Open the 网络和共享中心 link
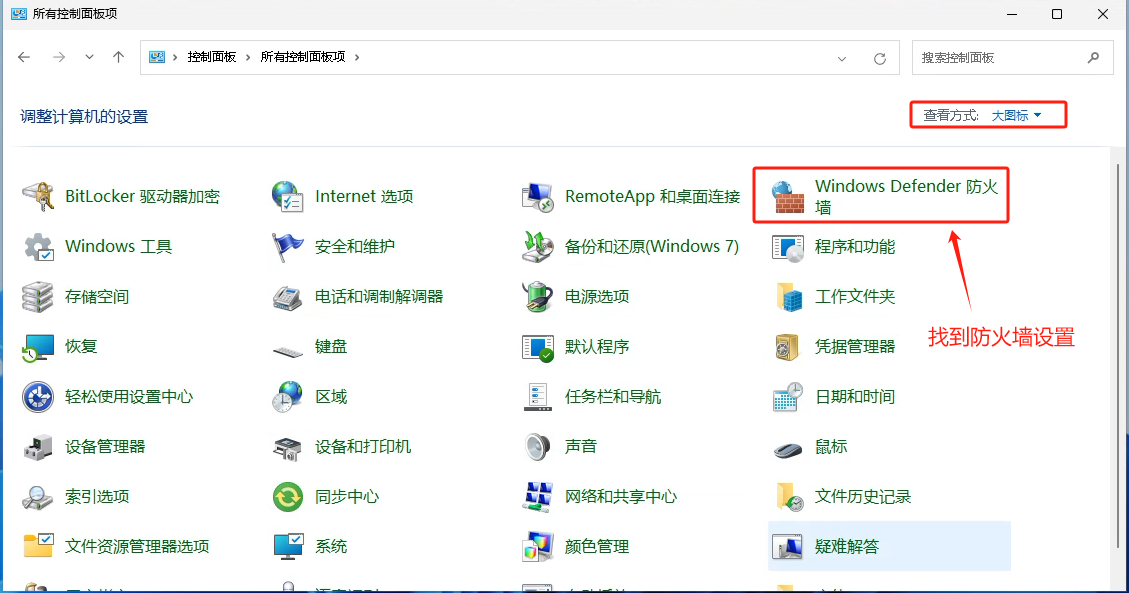The width and height of the screenshot is (1129, 593). coord(620,497)
